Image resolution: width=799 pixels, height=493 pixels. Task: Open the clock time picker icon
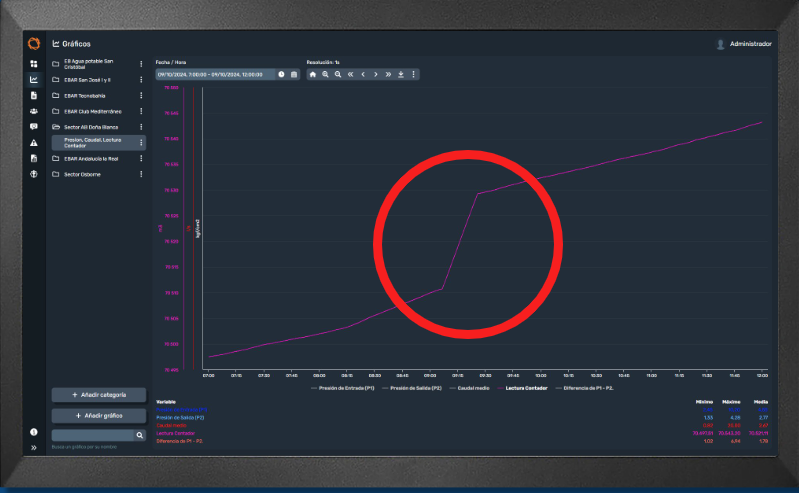(x=281, y=74)
